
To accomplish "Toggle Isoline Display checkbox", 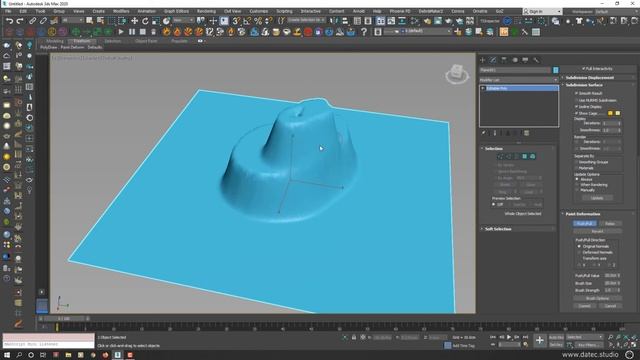I will coord(577,107).
